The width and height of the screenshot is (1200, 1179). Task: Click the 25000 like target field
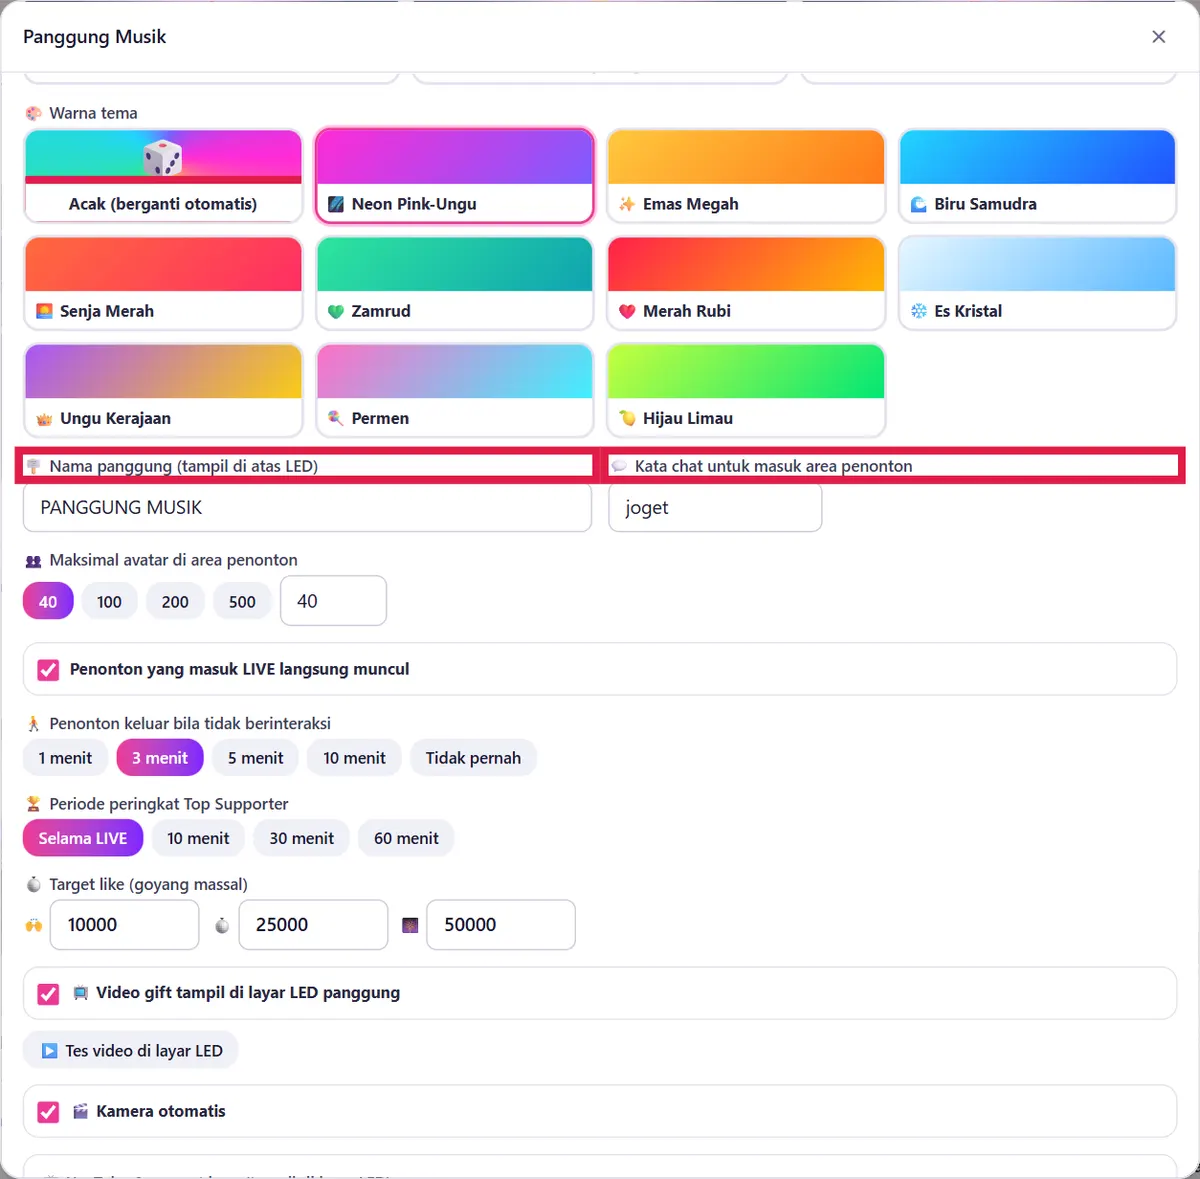[x=313, y=925]
